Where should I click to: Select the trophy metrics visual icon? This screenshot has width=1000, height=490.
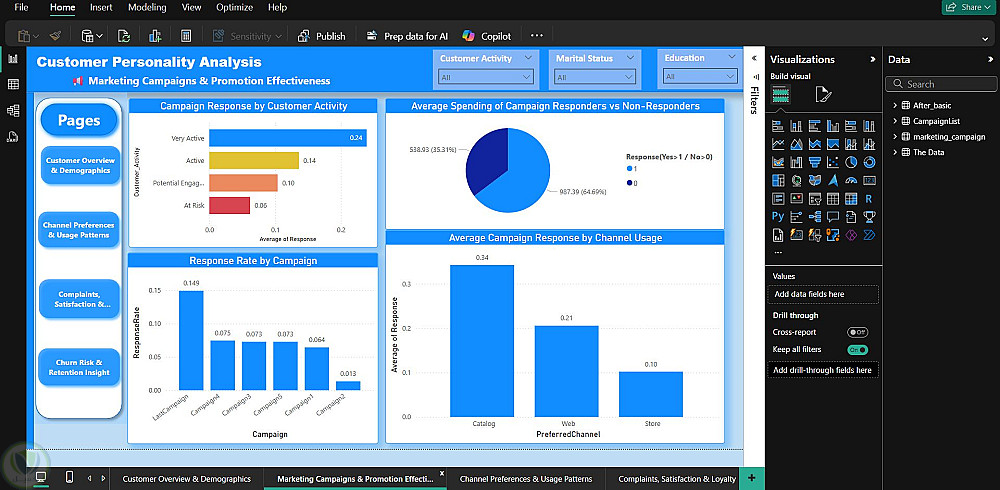pyautogui.click(x=869, y=217)
